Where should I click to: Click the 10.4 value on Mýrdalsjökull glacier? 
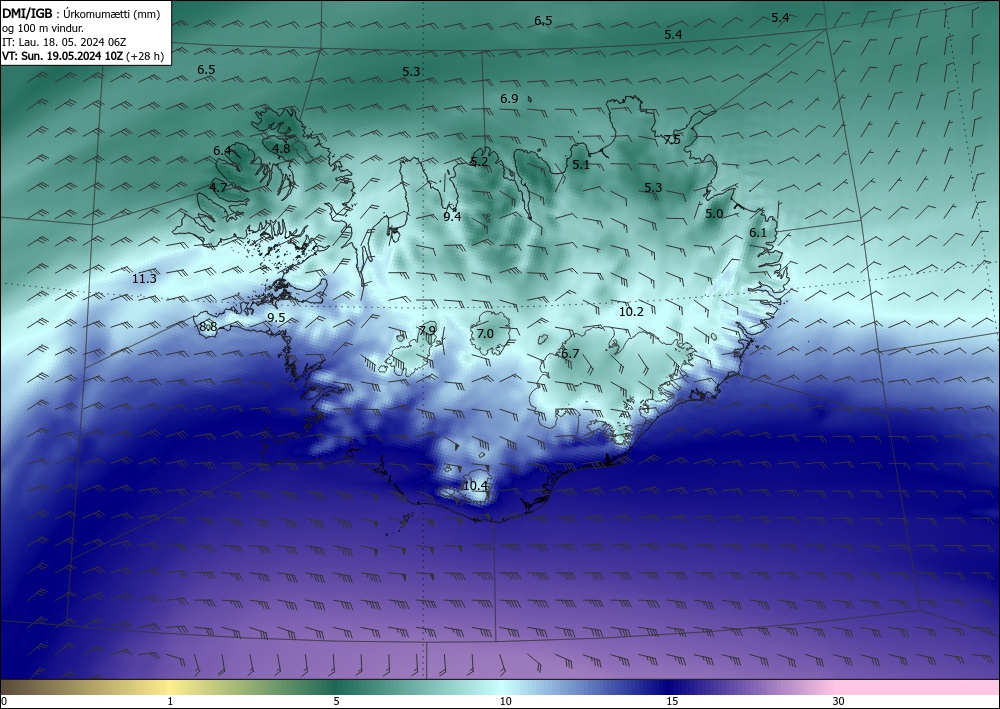(476, 486)
